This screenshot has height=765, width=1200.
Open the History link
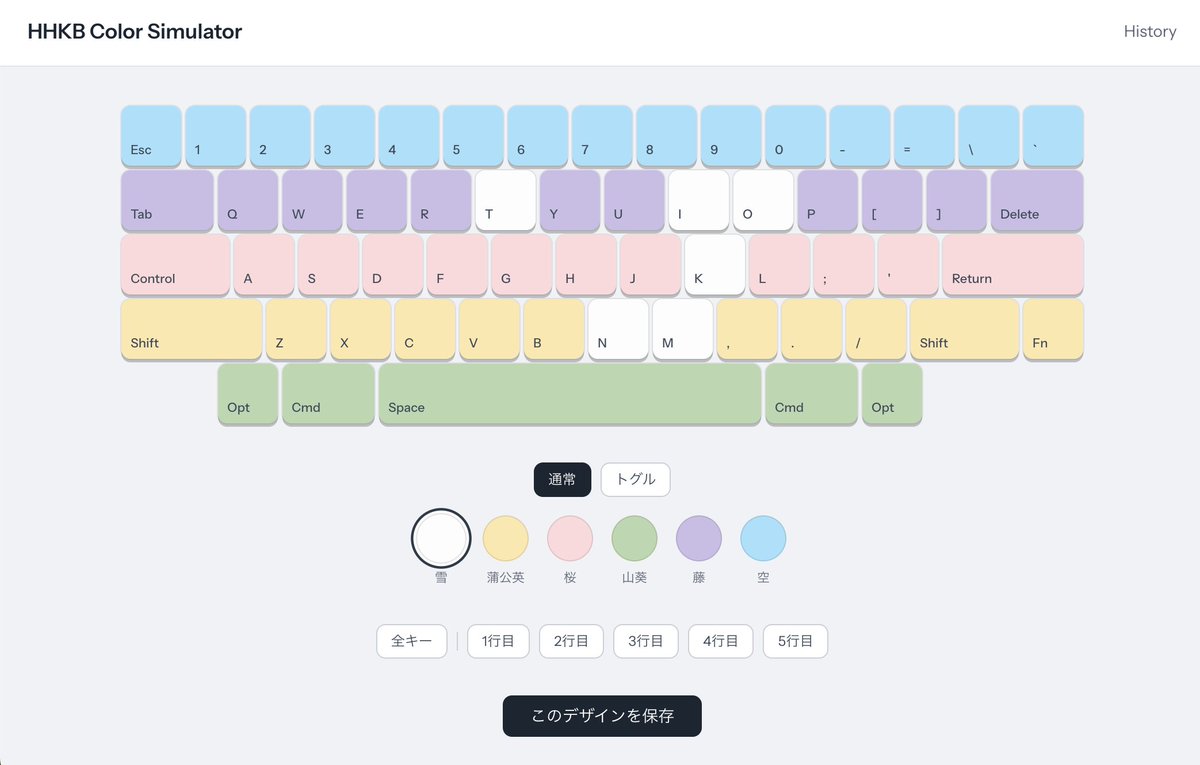click(1150, 32)
